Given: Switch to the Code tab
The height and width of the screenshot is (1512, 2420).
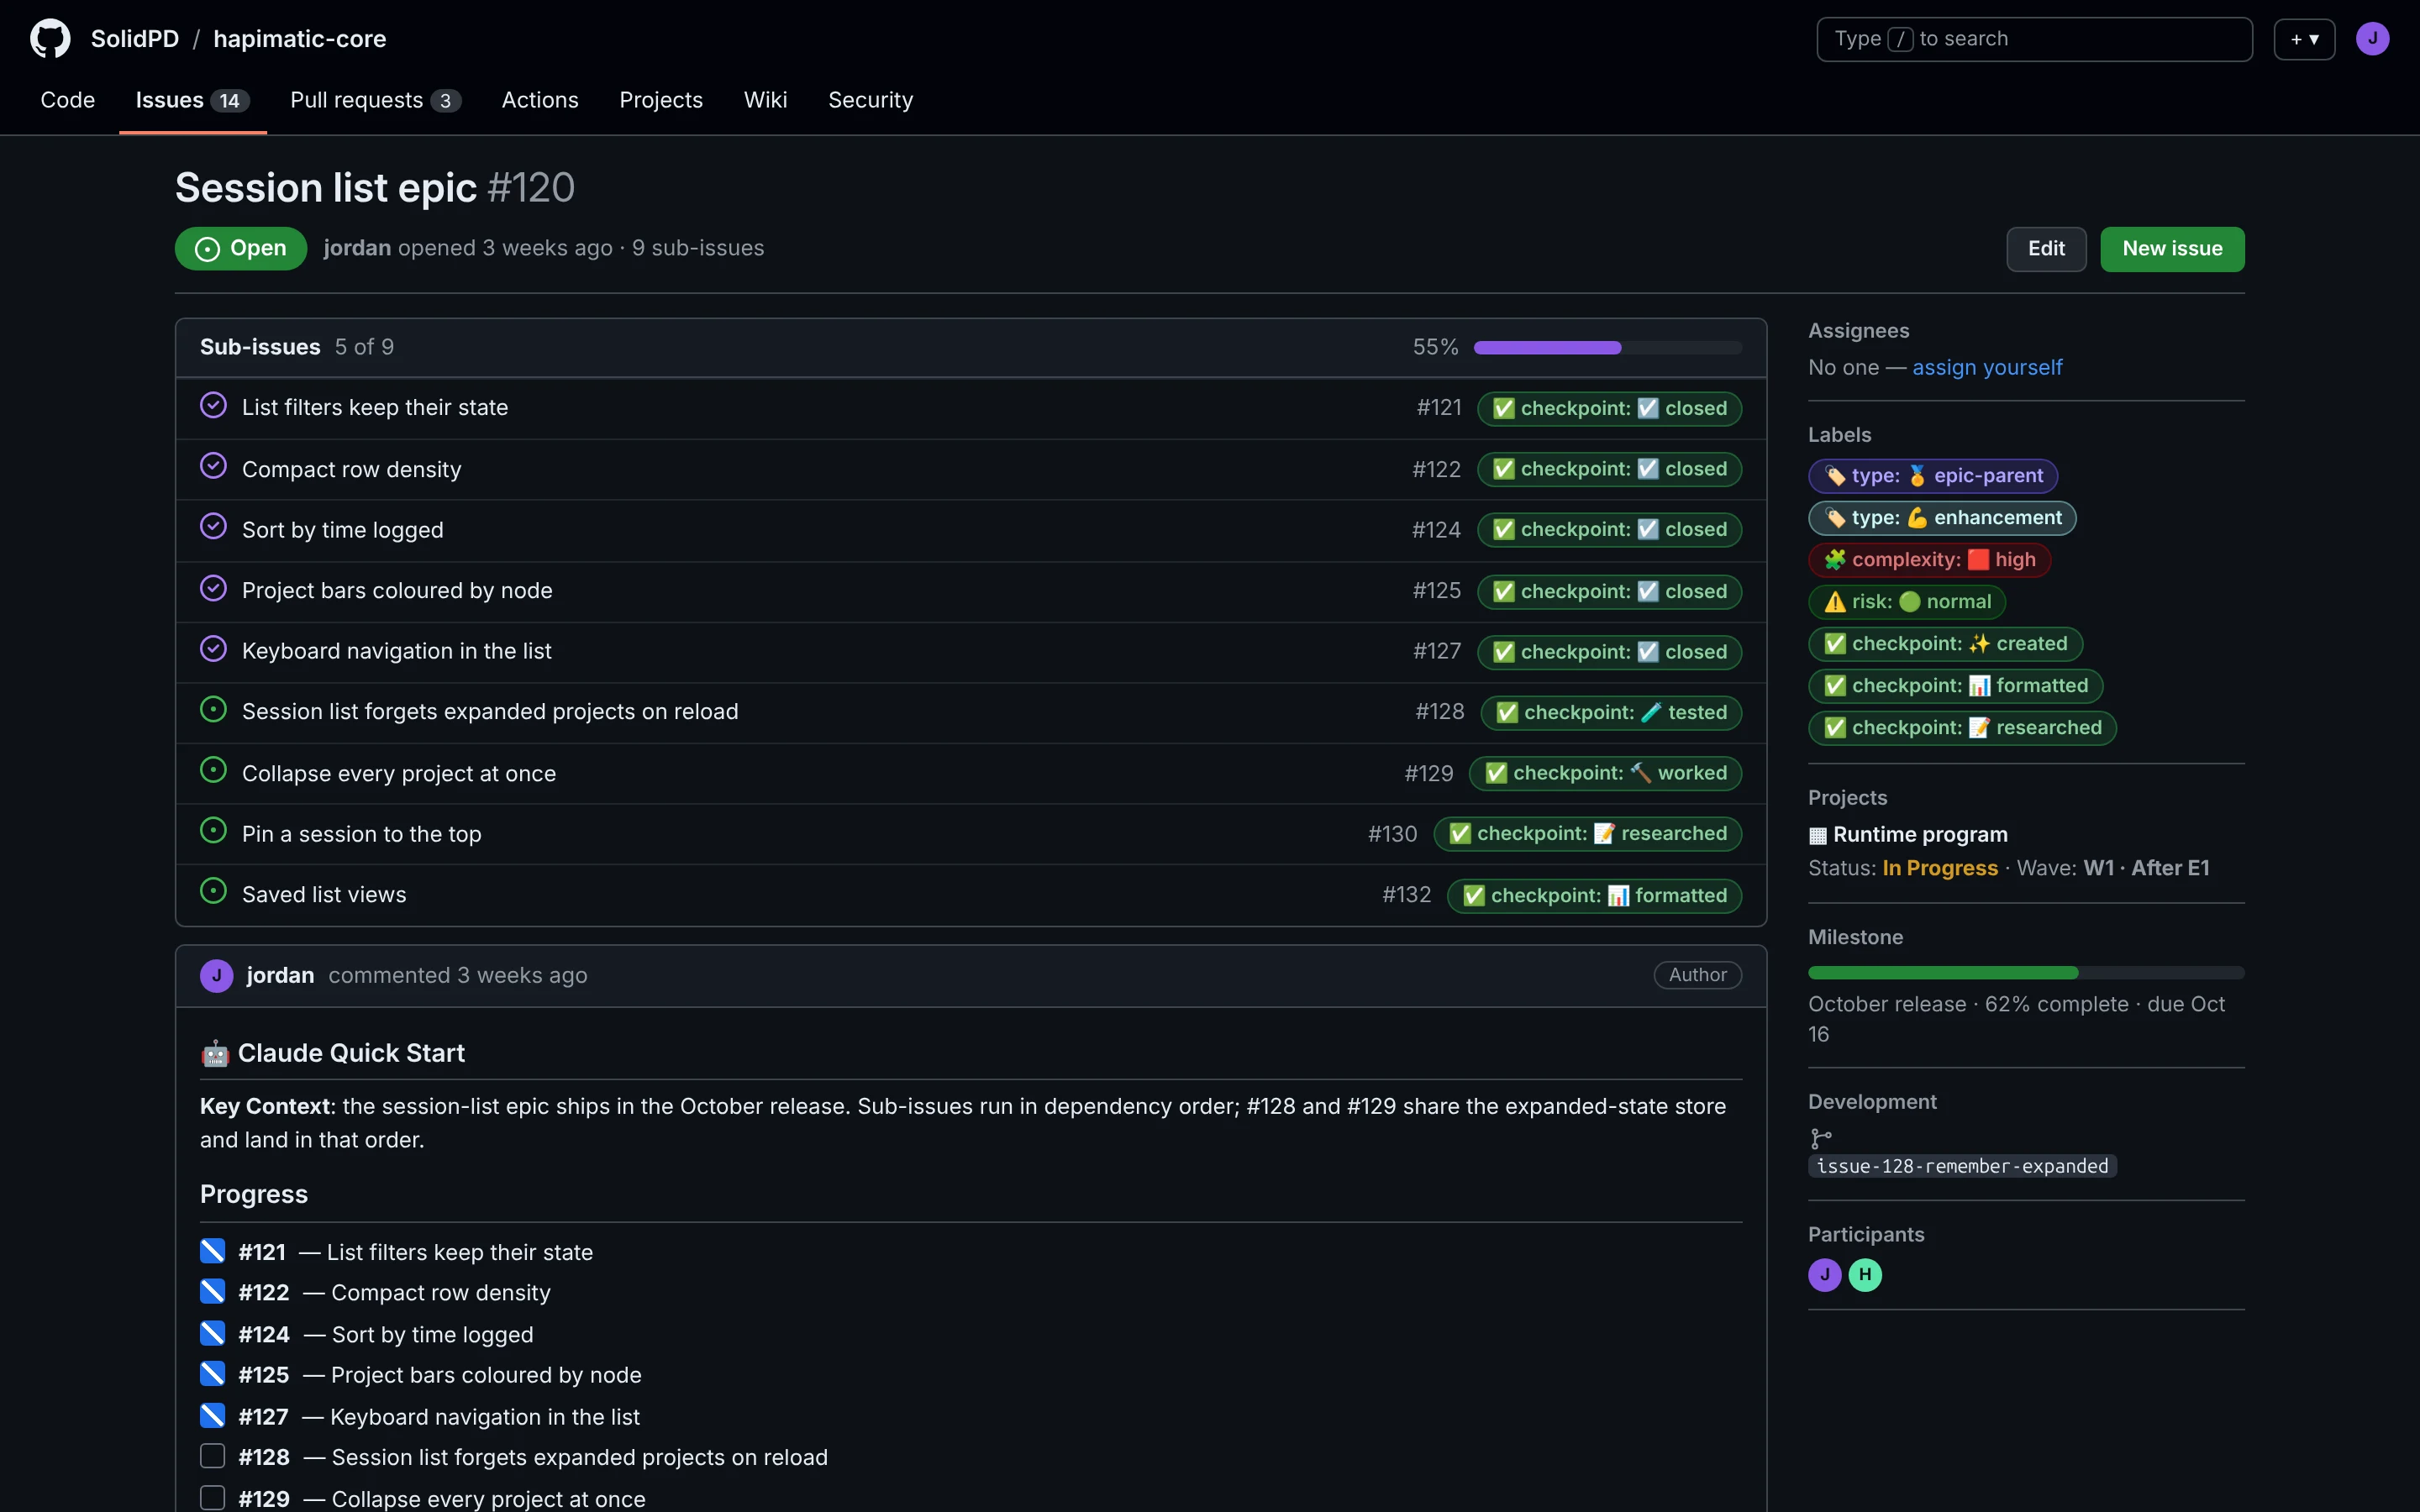Looking at the screenshot, I should (x=68, y=100).
